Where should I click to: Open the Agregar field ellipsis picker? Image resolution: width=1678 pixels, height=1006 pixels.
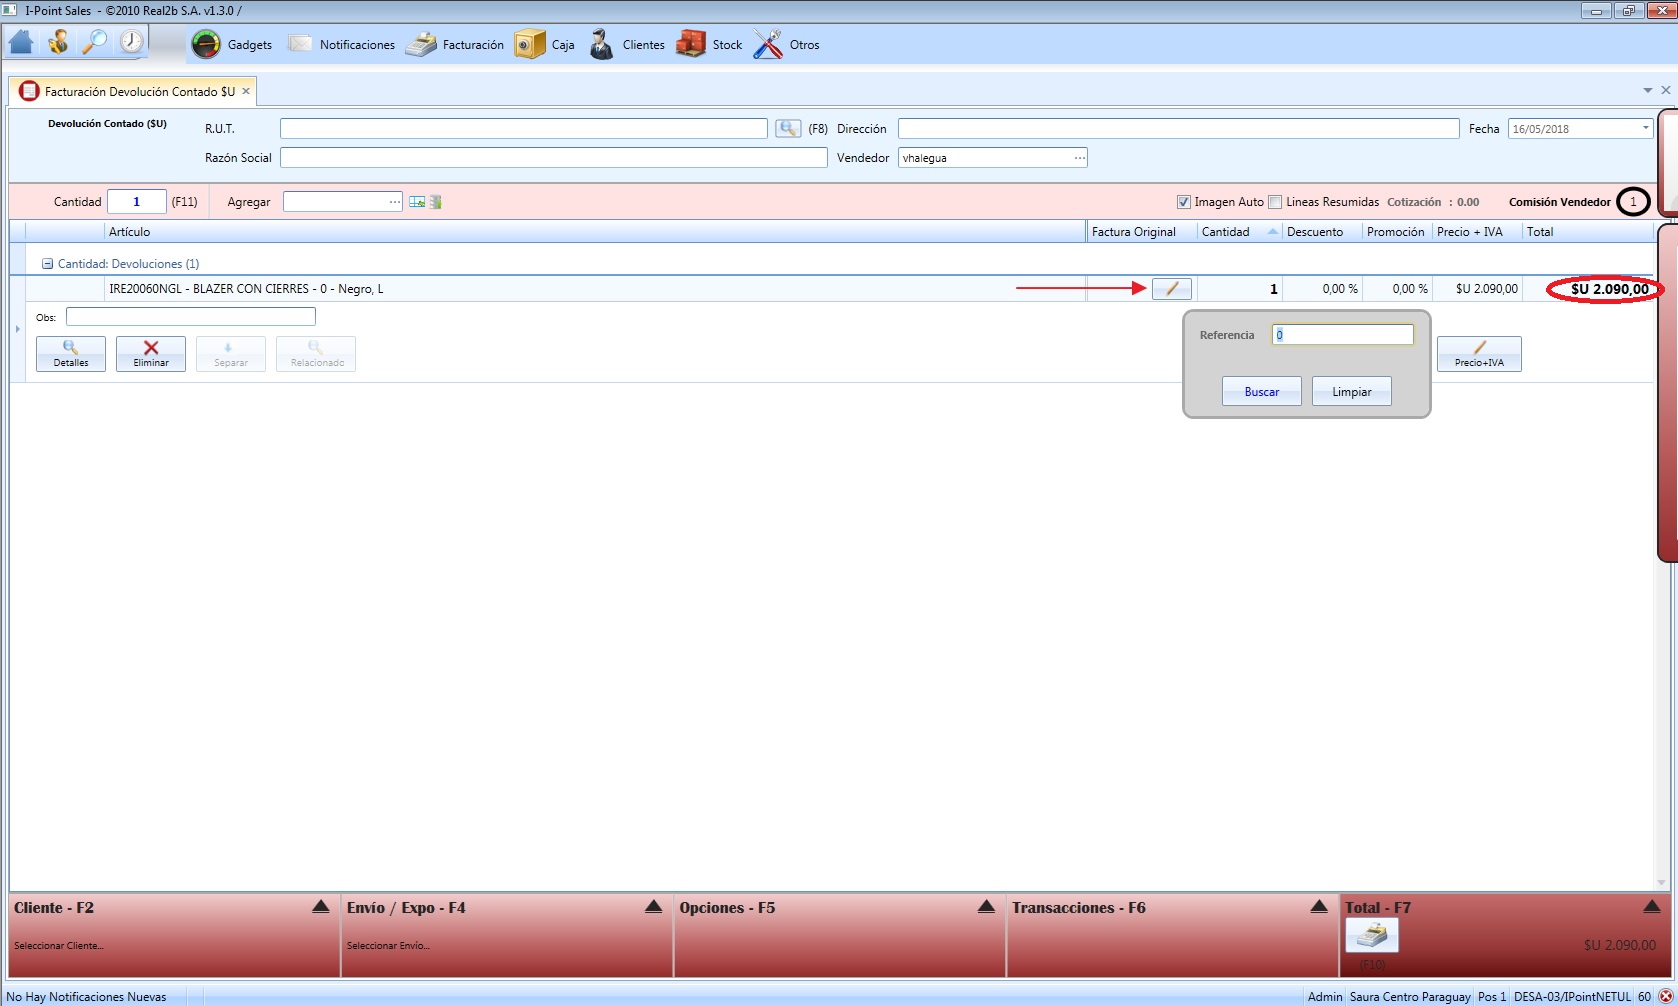click(395, 202)
